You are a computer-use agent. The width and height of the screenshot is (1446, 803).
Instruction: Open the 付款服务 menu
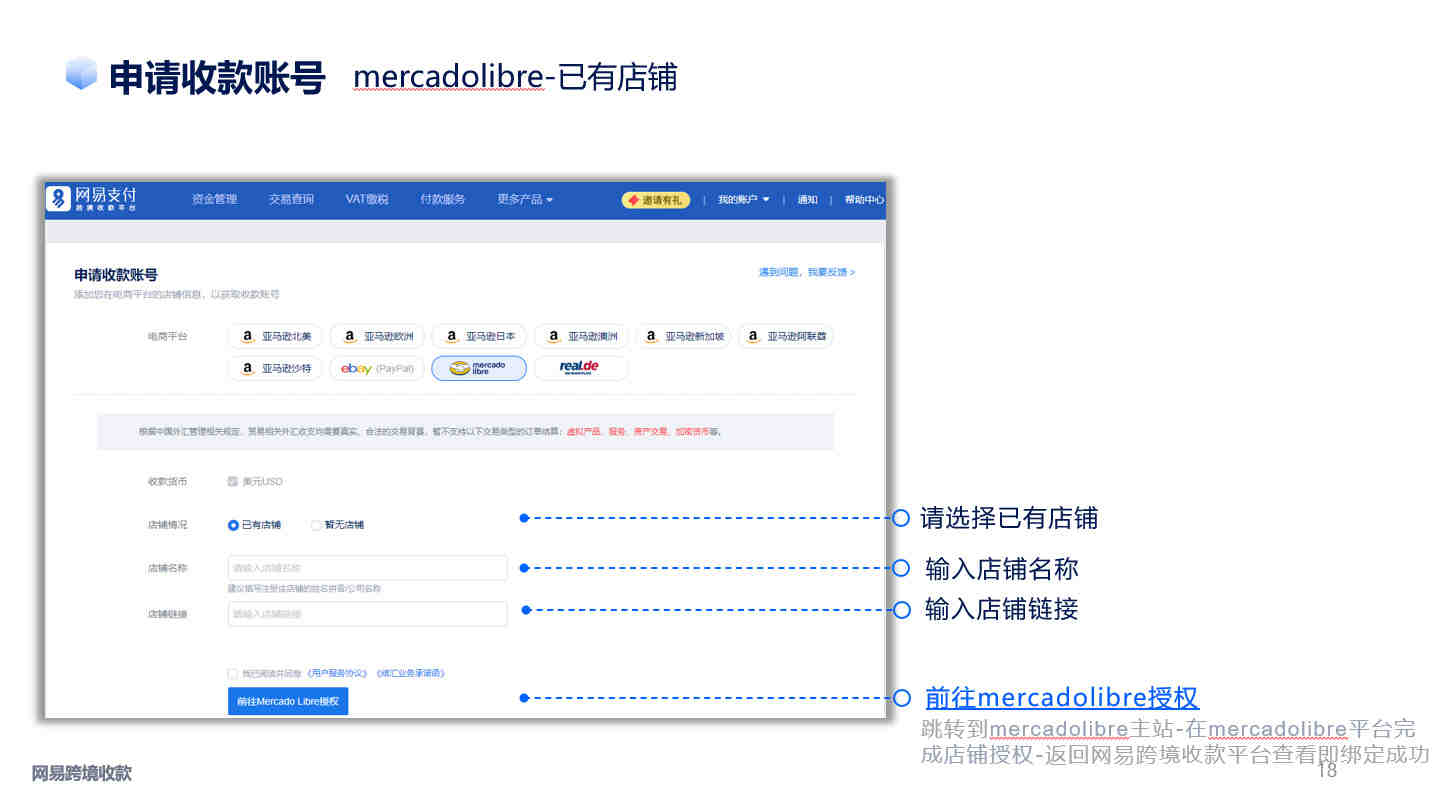(x=442, y=200)
